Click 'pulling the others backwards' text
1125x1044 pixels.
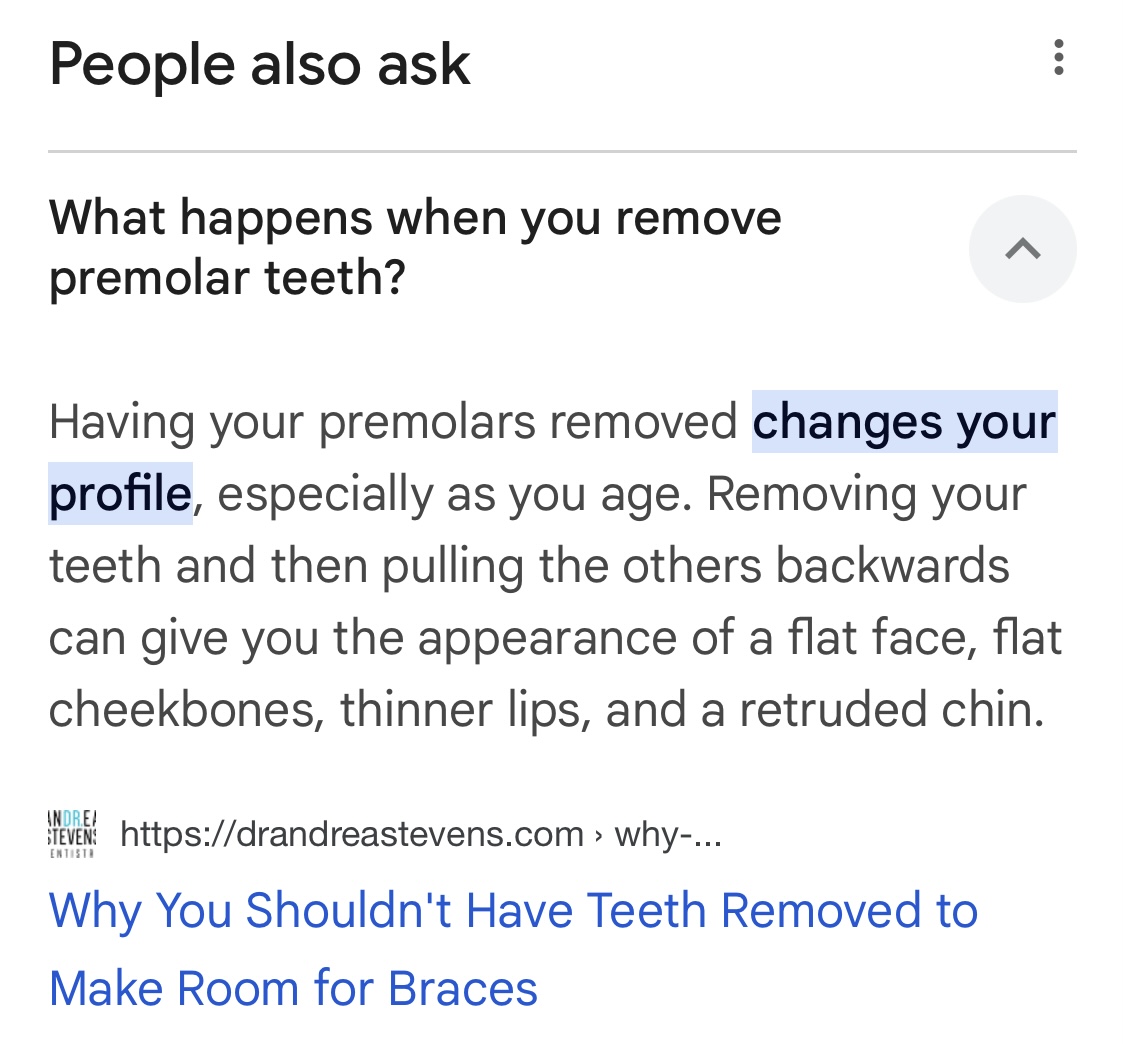pos(696,566)
